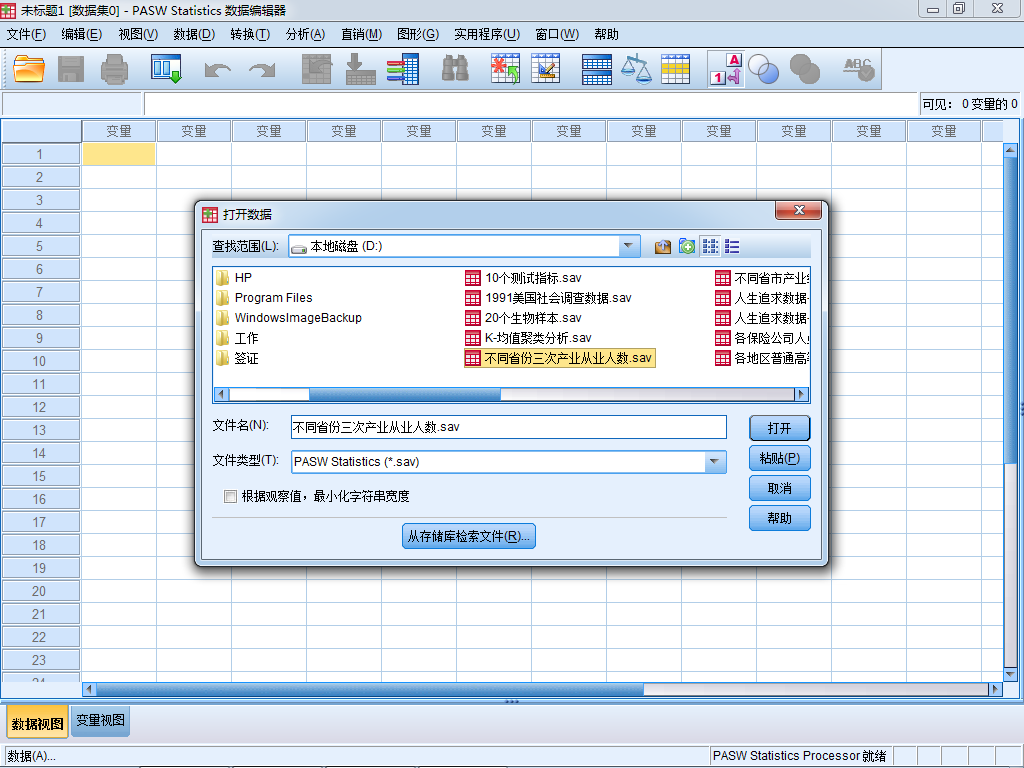Click the save floppy disk toolbar icon
The width and height of the screenshot is (1024, 768).
tap(71, 69)
